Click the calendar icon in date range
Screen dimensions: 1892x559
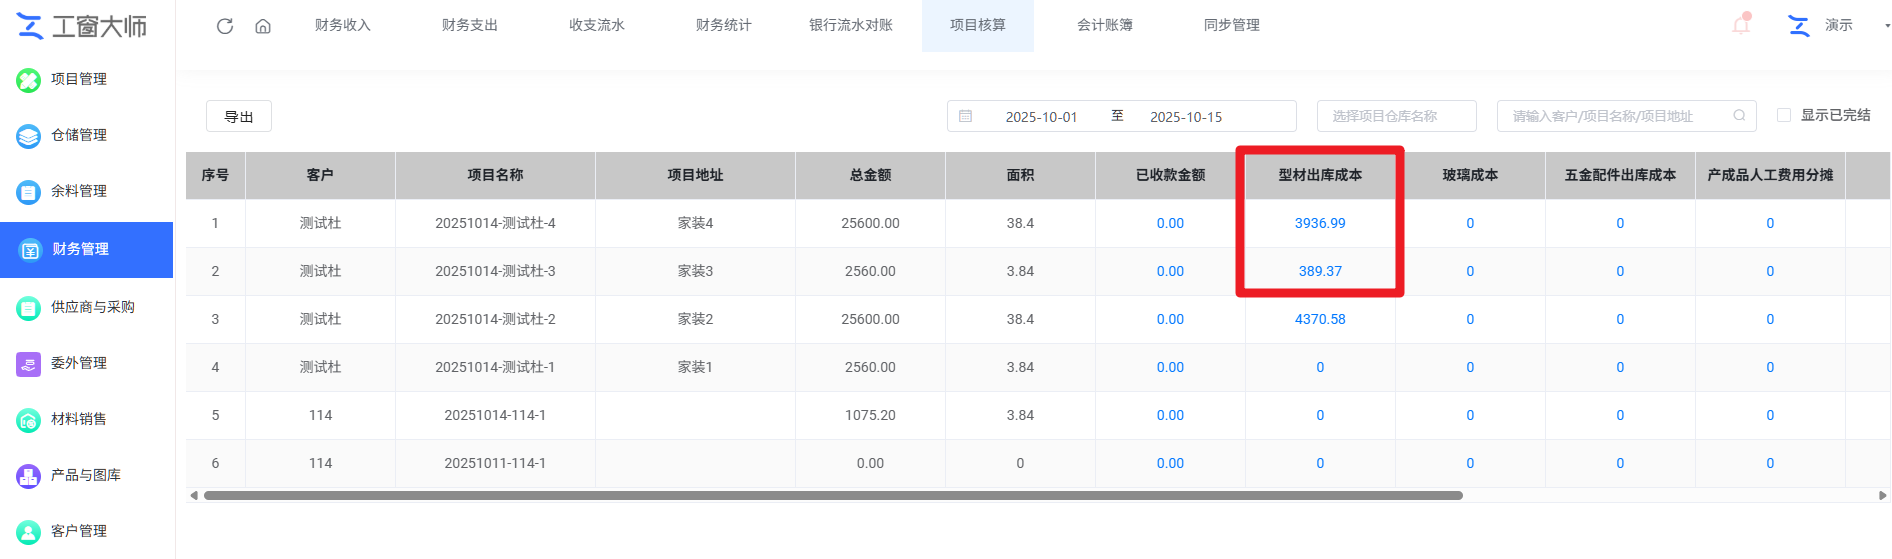coord(966,116)
